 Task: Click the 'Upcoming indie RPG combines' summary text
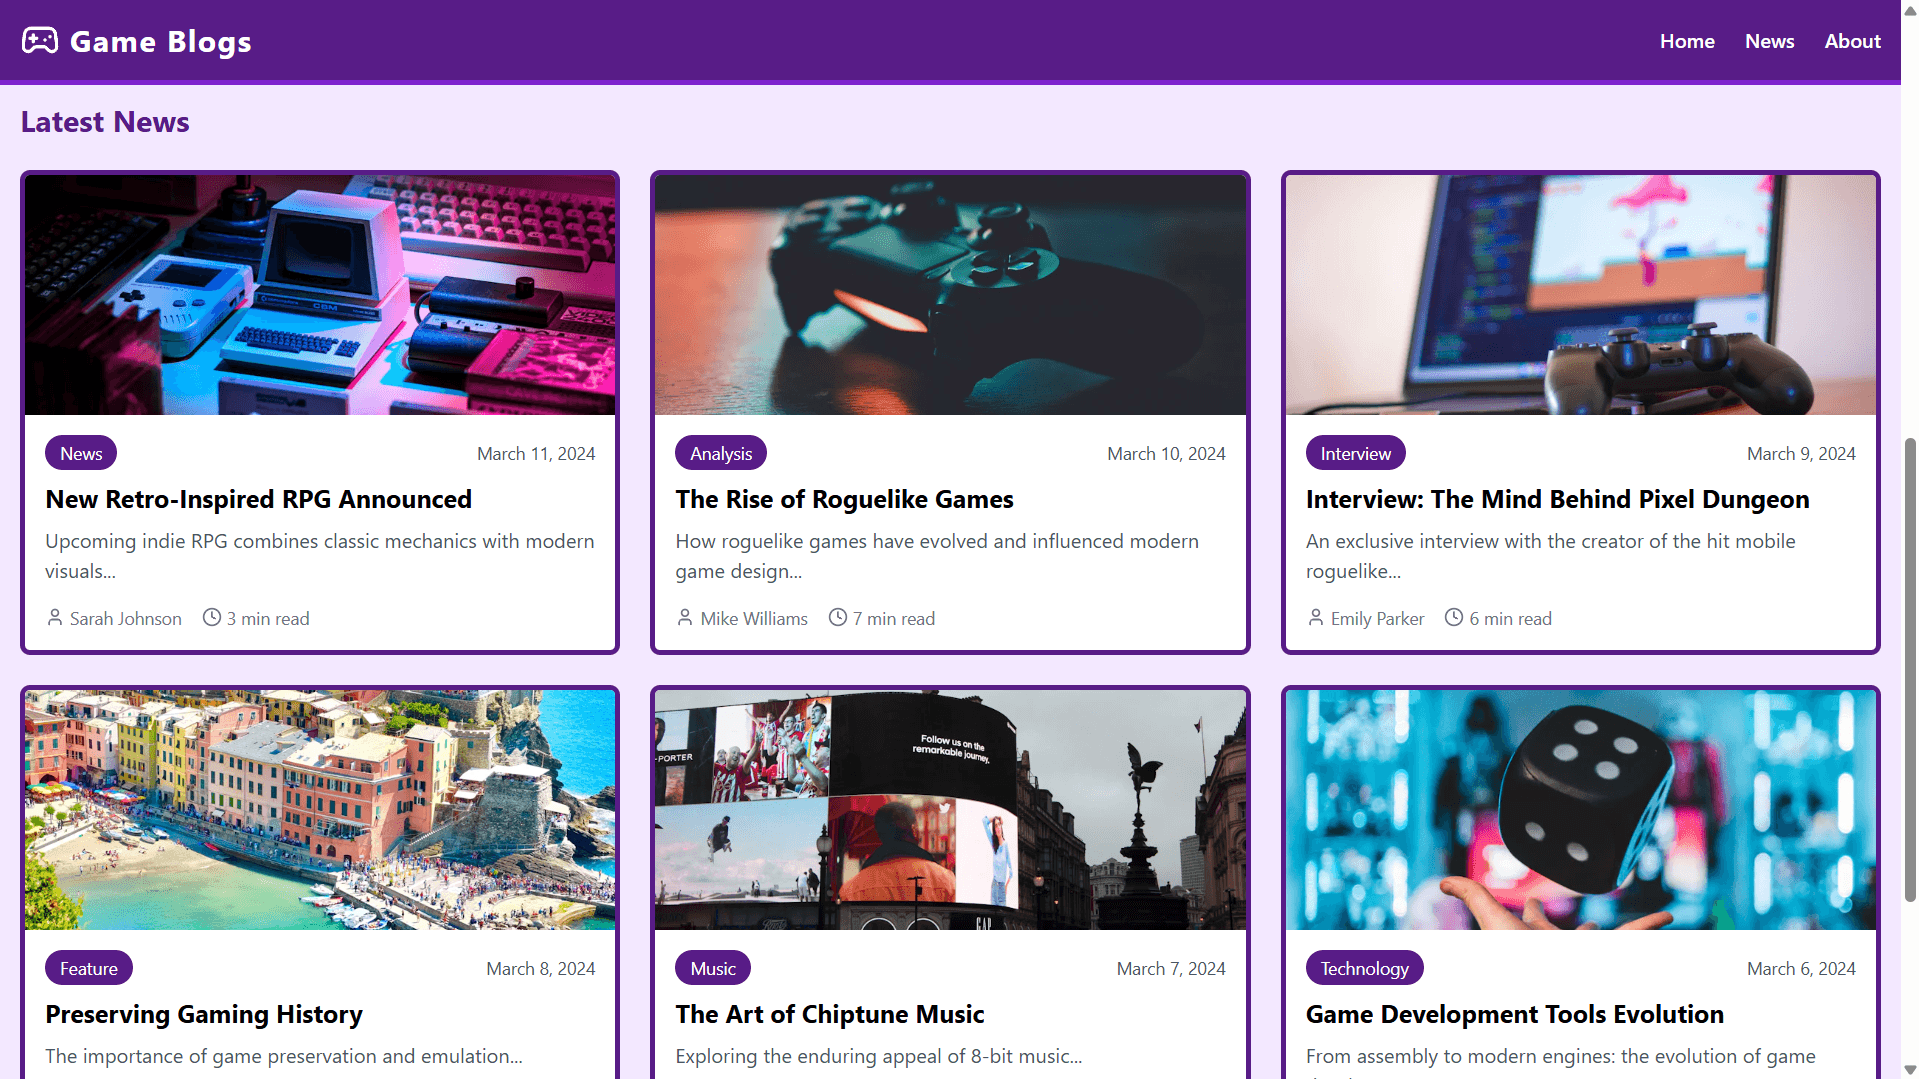(320, 556)
